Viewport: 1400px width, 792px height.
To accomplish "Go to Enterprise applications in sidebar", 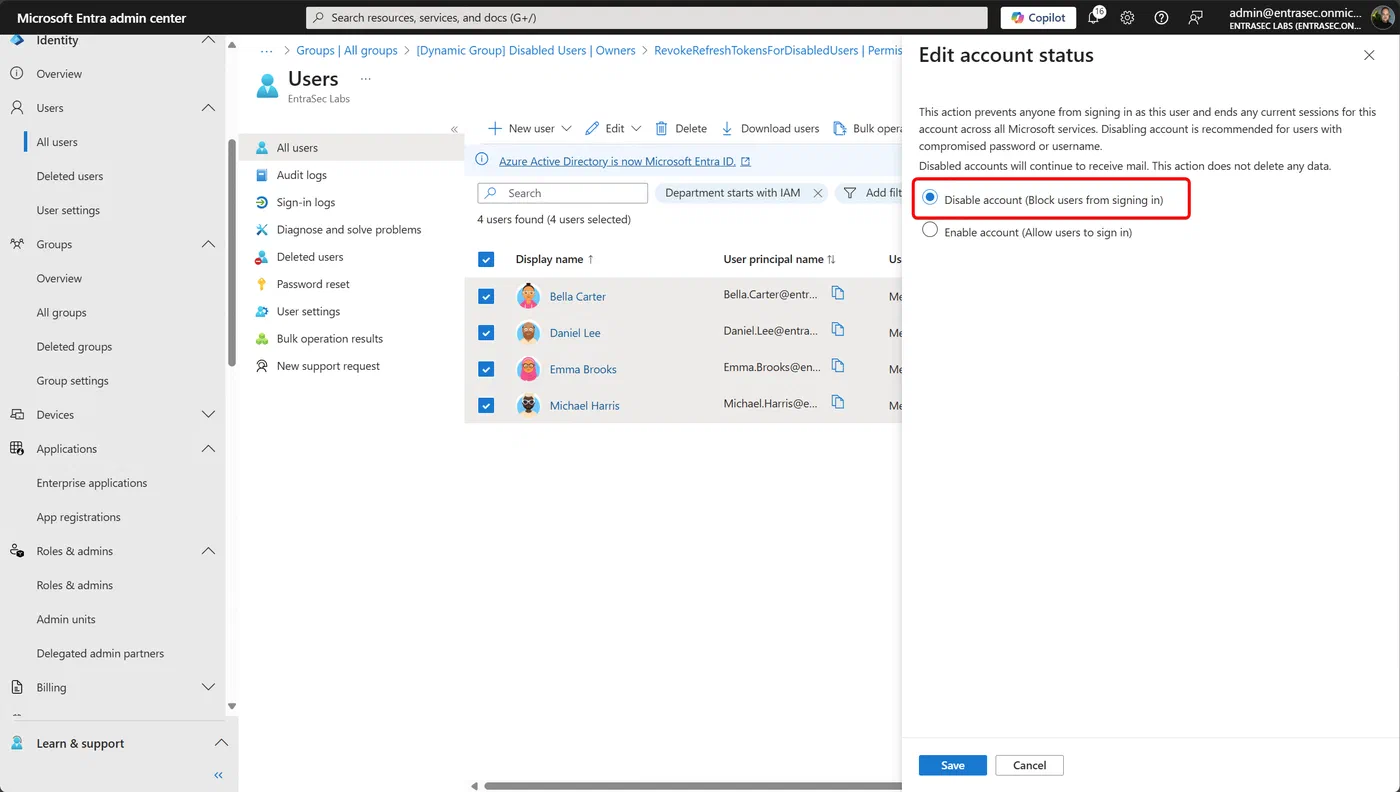I will click(x=92, y=483).
